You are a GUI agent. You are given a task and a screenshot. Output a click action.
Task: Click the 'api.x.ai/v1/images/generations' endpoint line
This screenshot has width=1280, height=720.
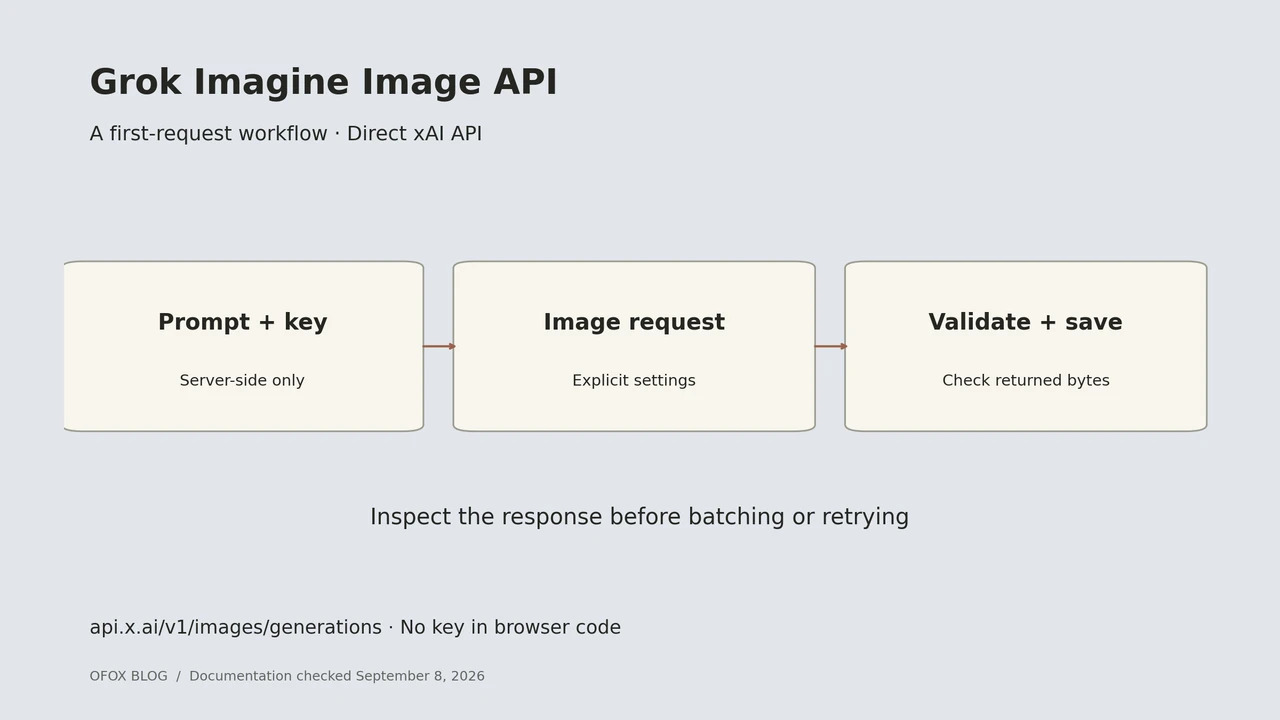tap(355, 628)
